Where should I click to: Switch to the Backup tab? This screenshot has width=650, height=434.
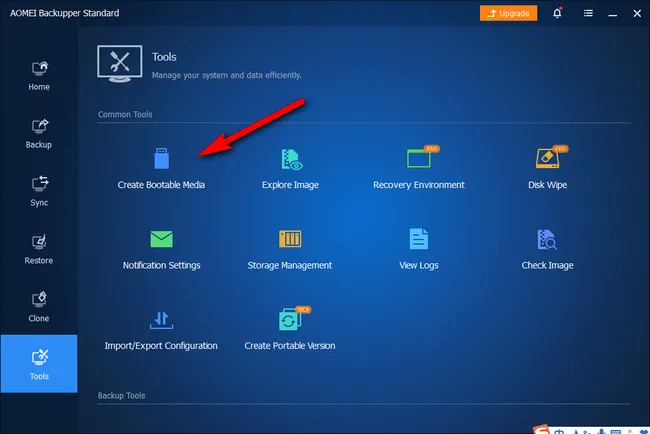(x=39, y=134)
